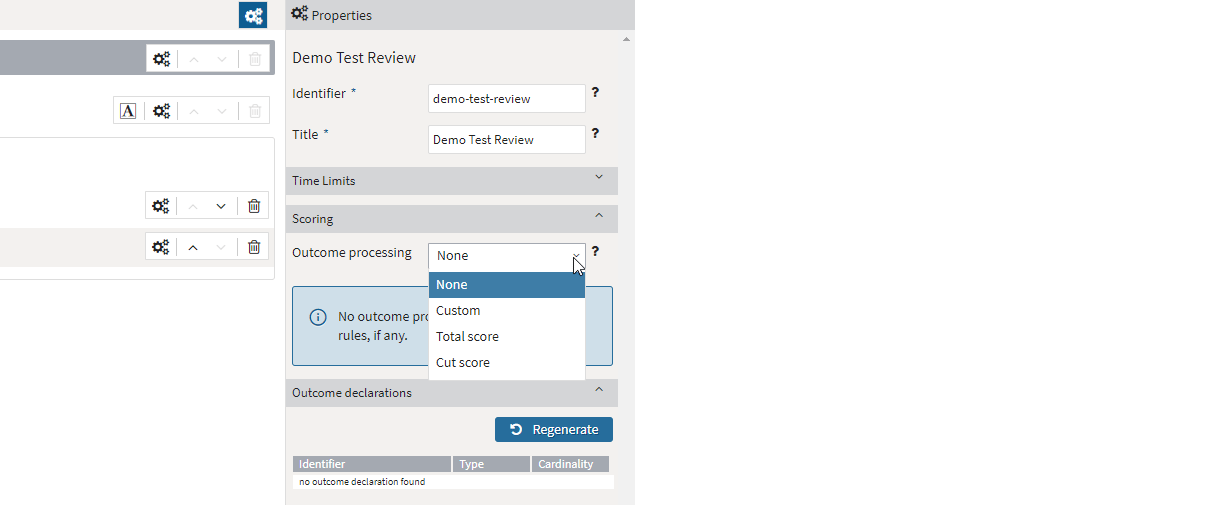
Task: Move the bottom-most row up with its arrow
Action: (193, 247)
